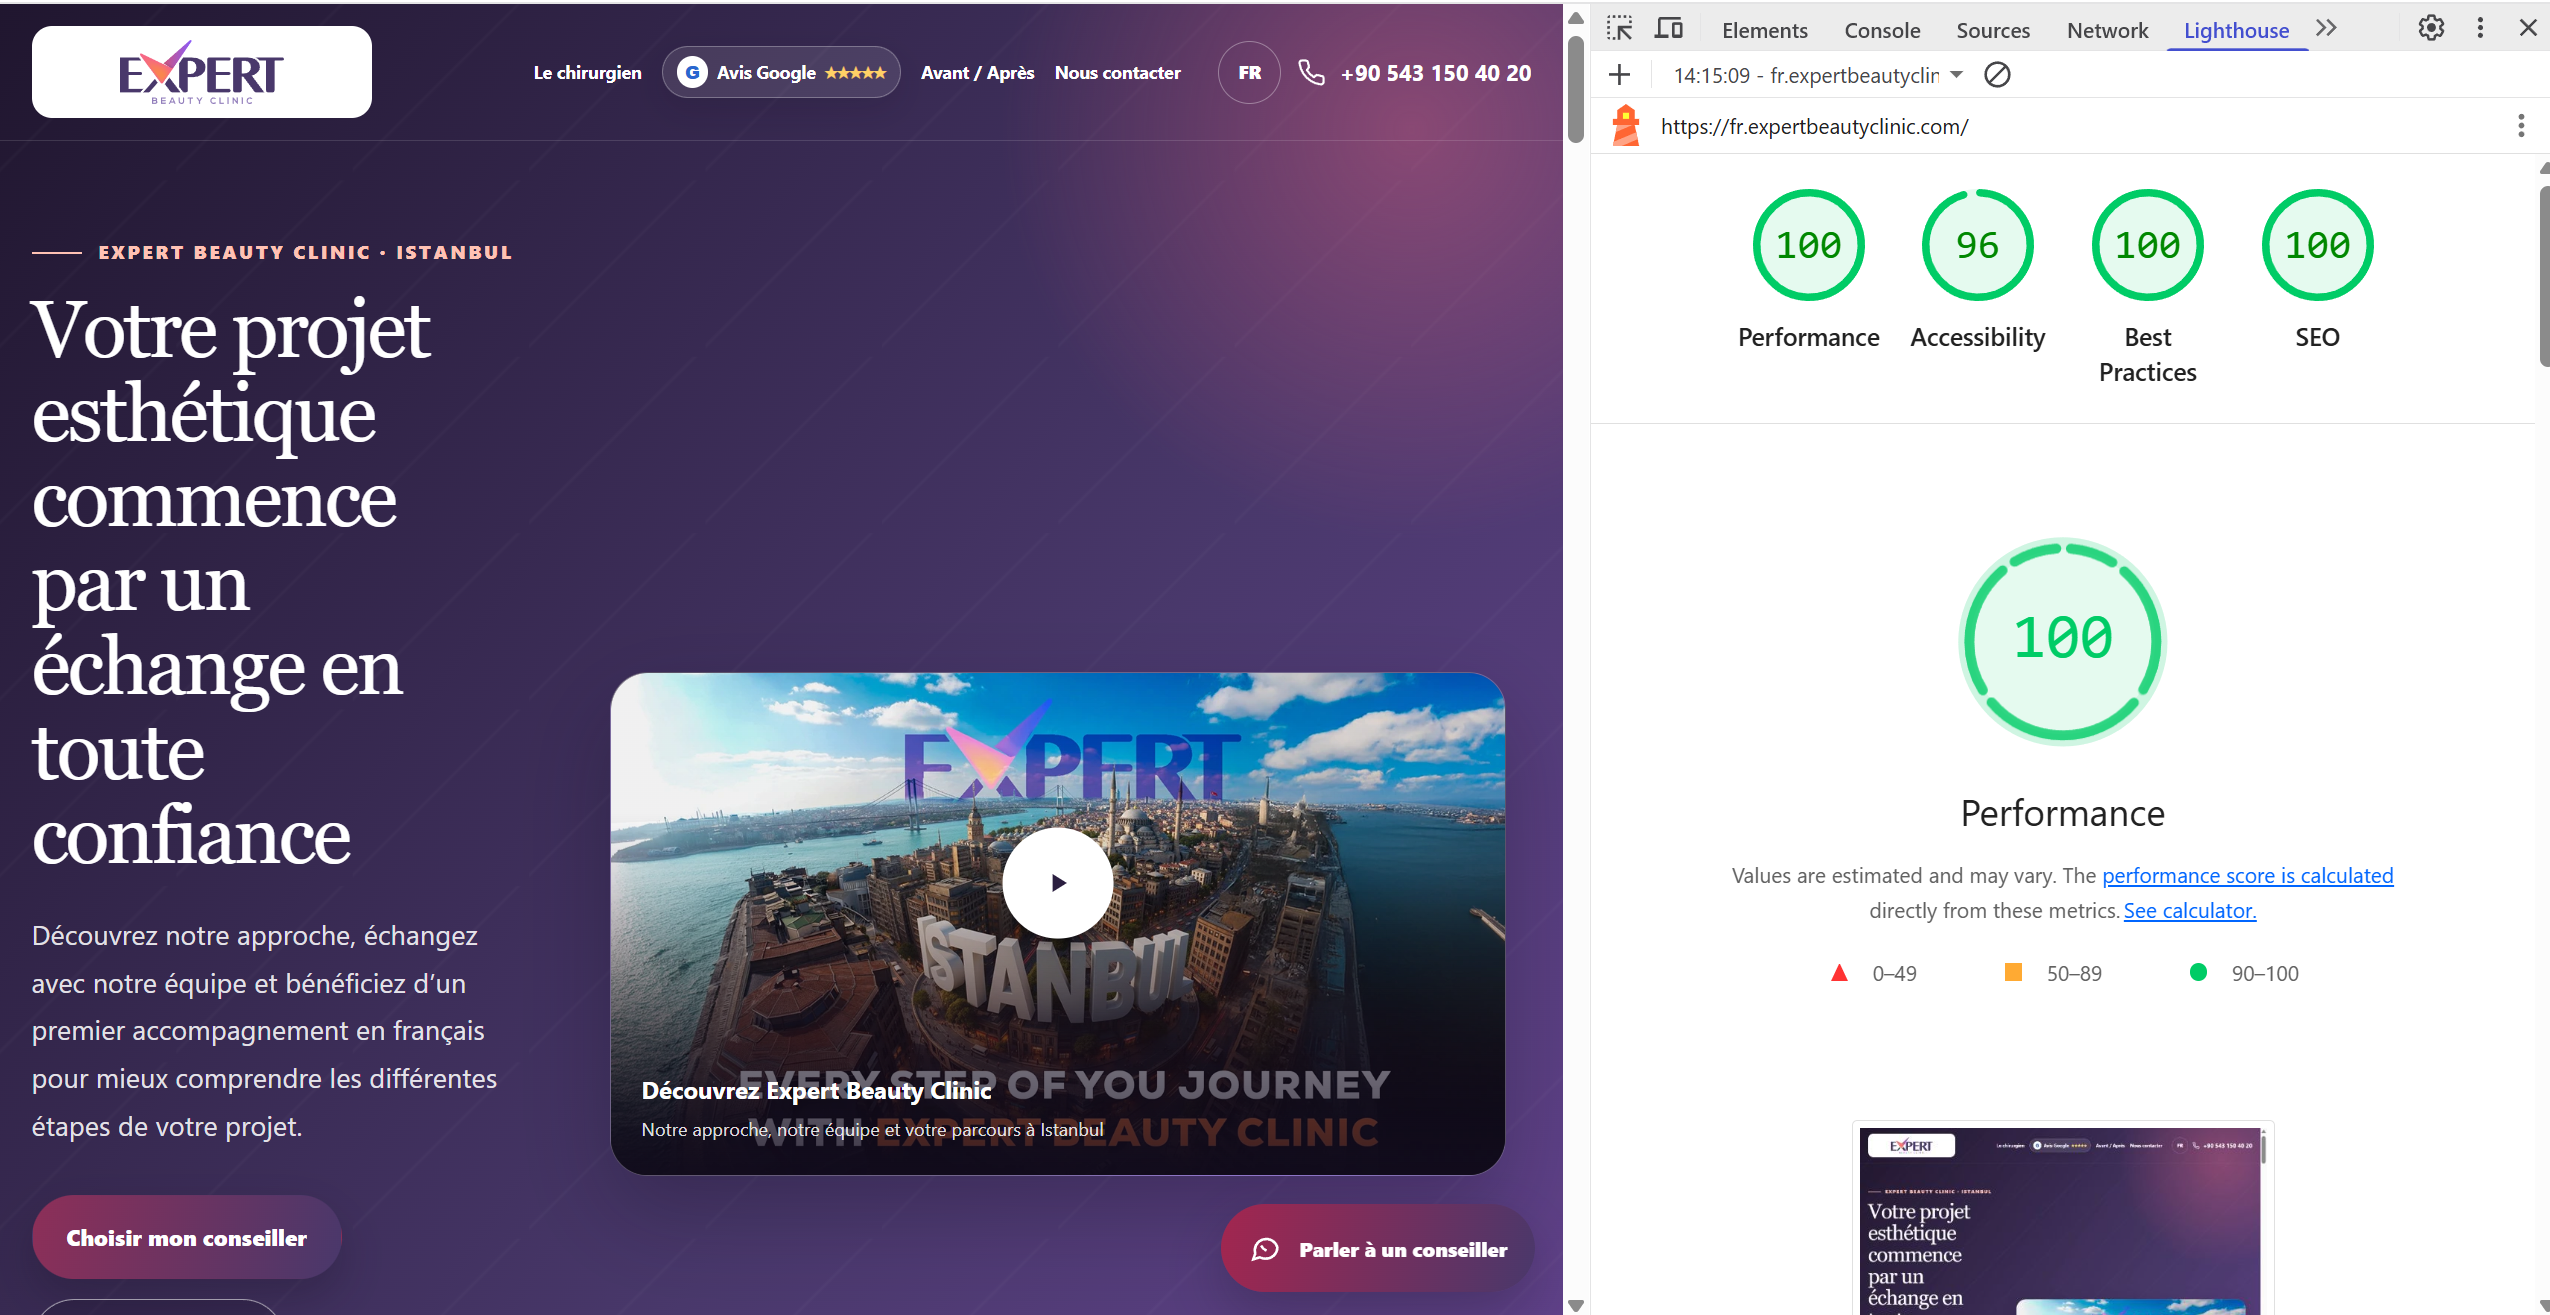
Task: Click the webpage scrollbar up arrow
Action: coord(1576,17)
